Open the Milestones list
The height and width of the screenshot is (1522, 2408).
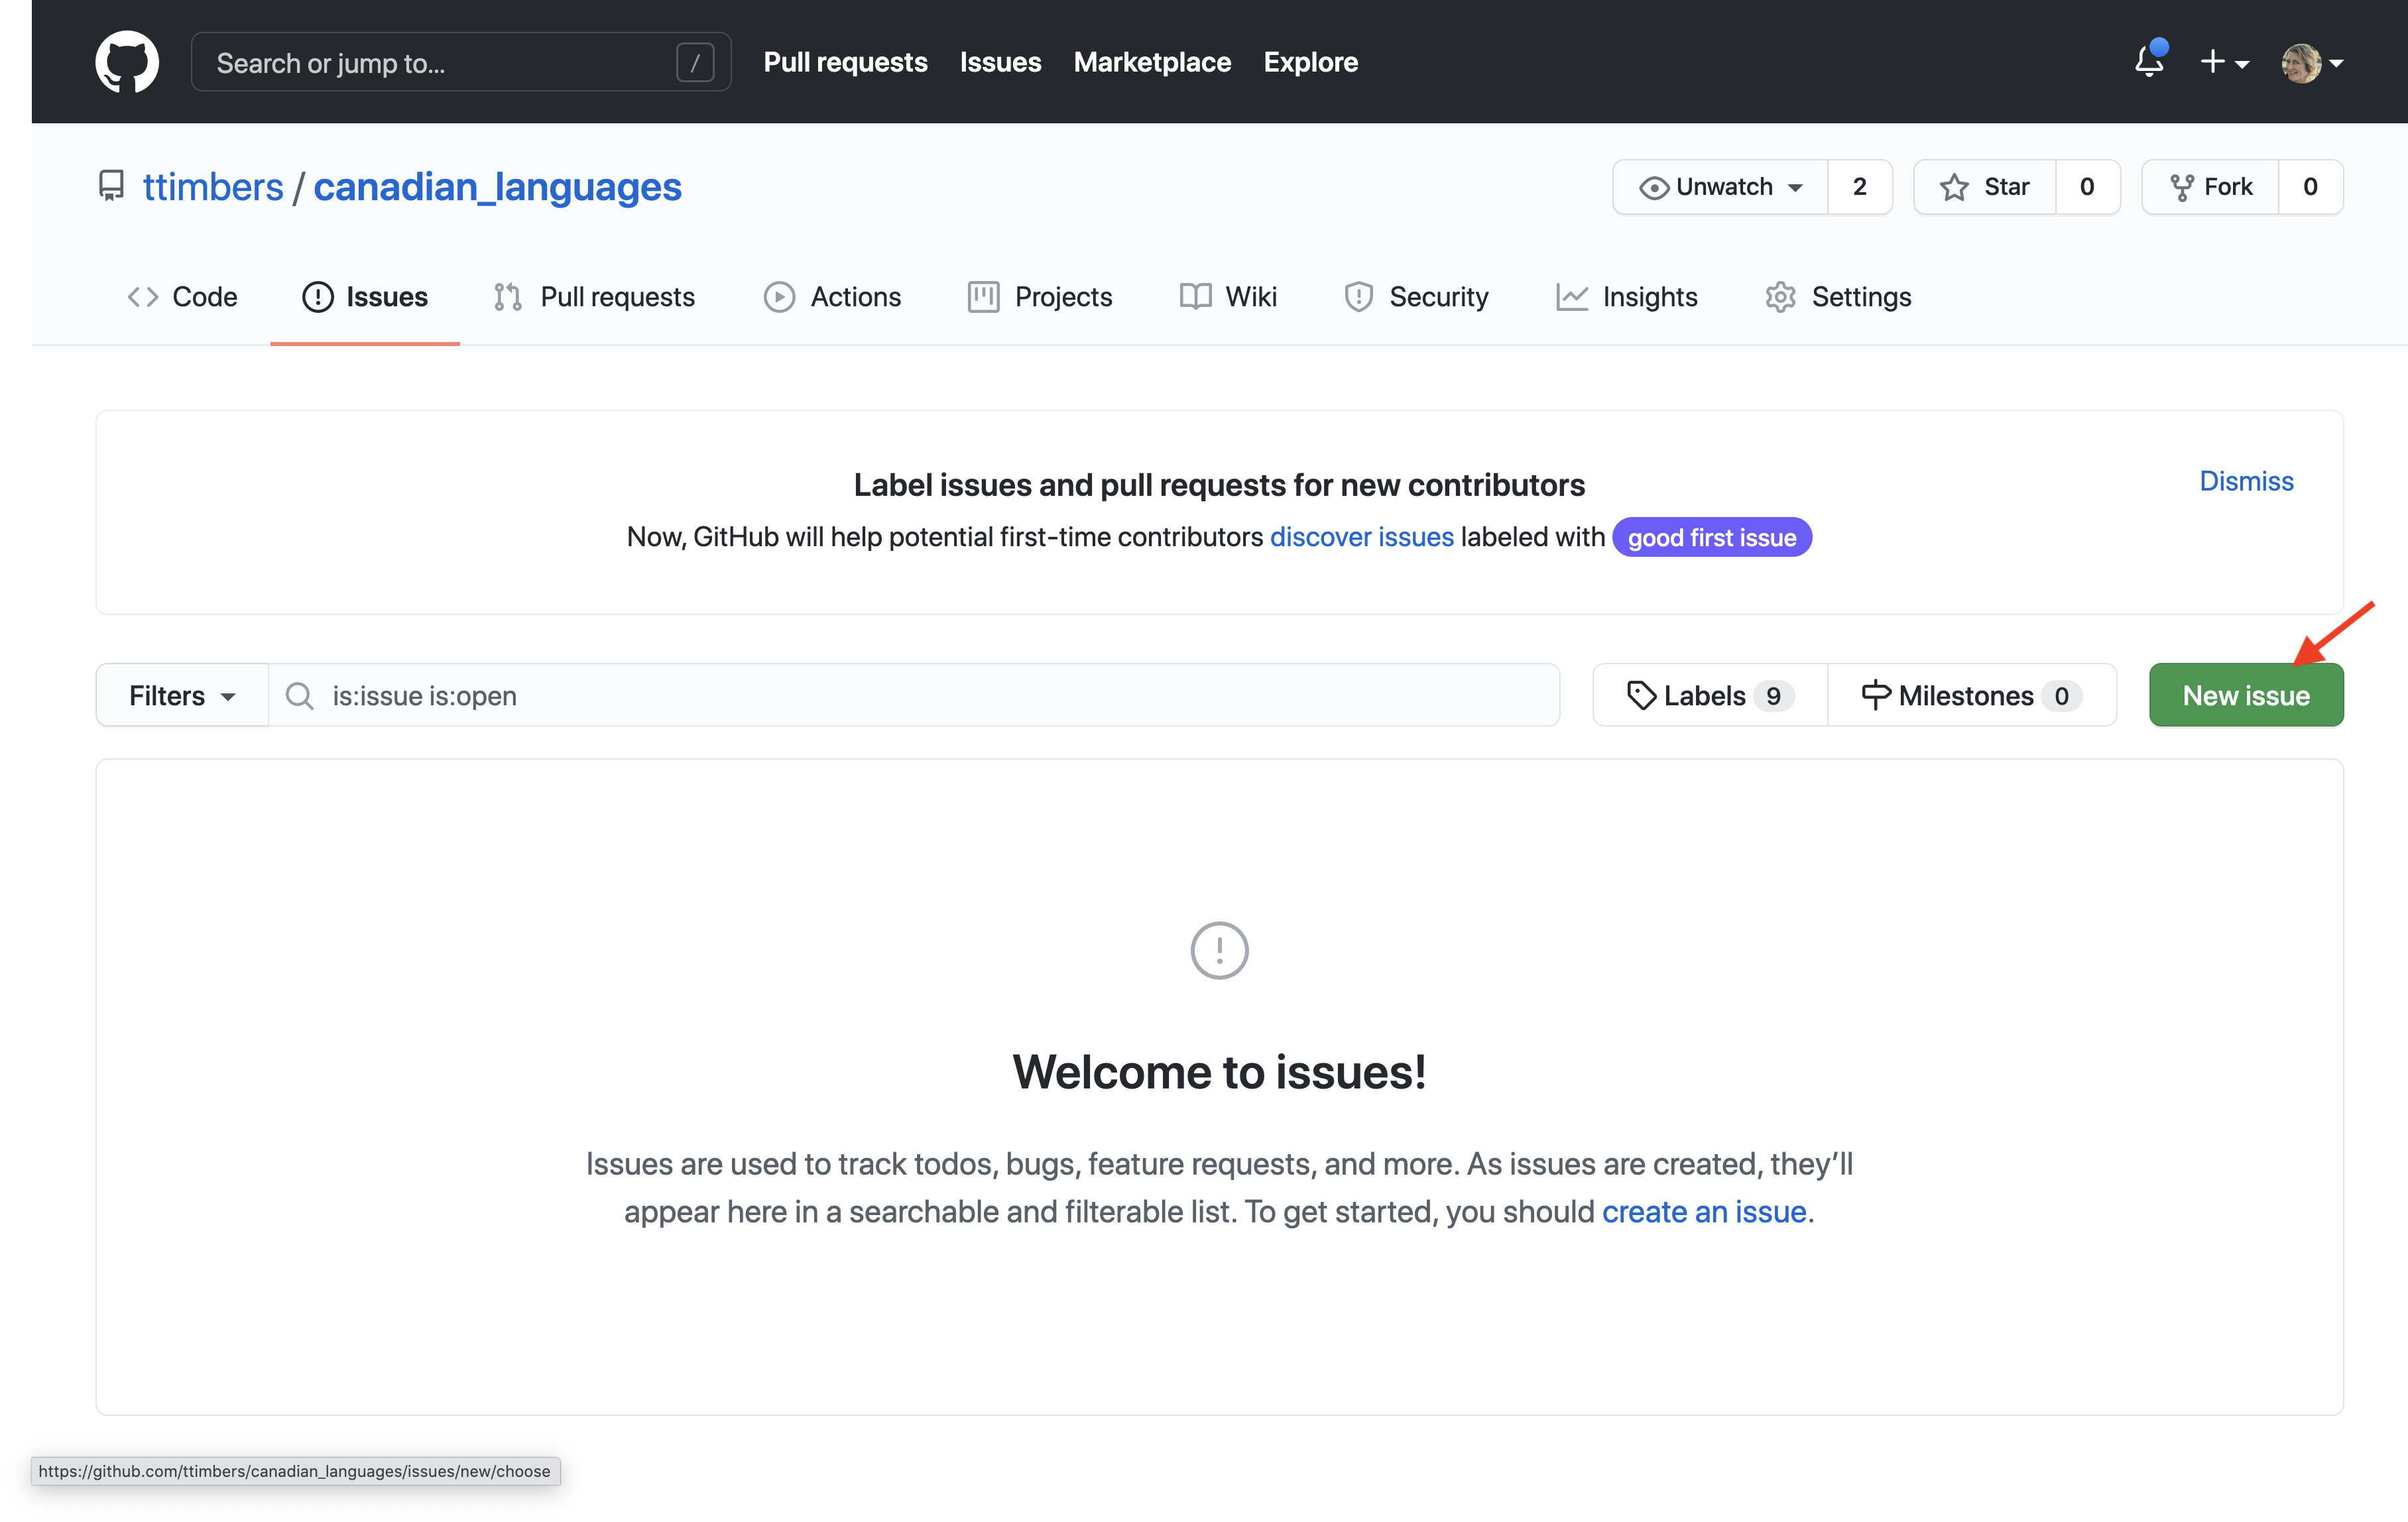(x=1971, y=695)
